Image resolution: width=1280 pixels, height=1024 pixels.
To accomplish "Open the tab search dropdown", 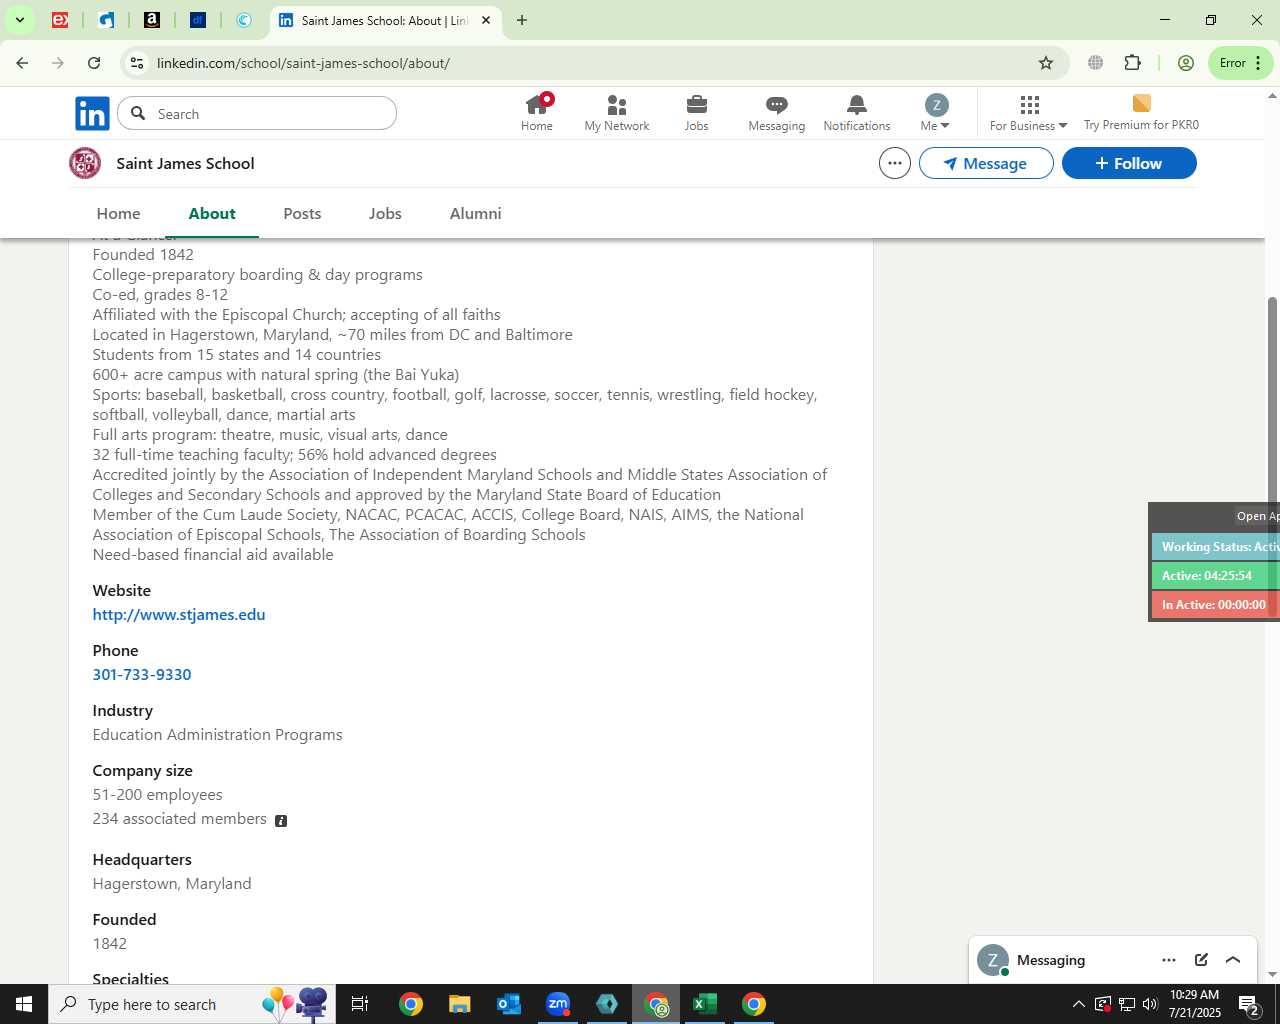I will [19, 20].
